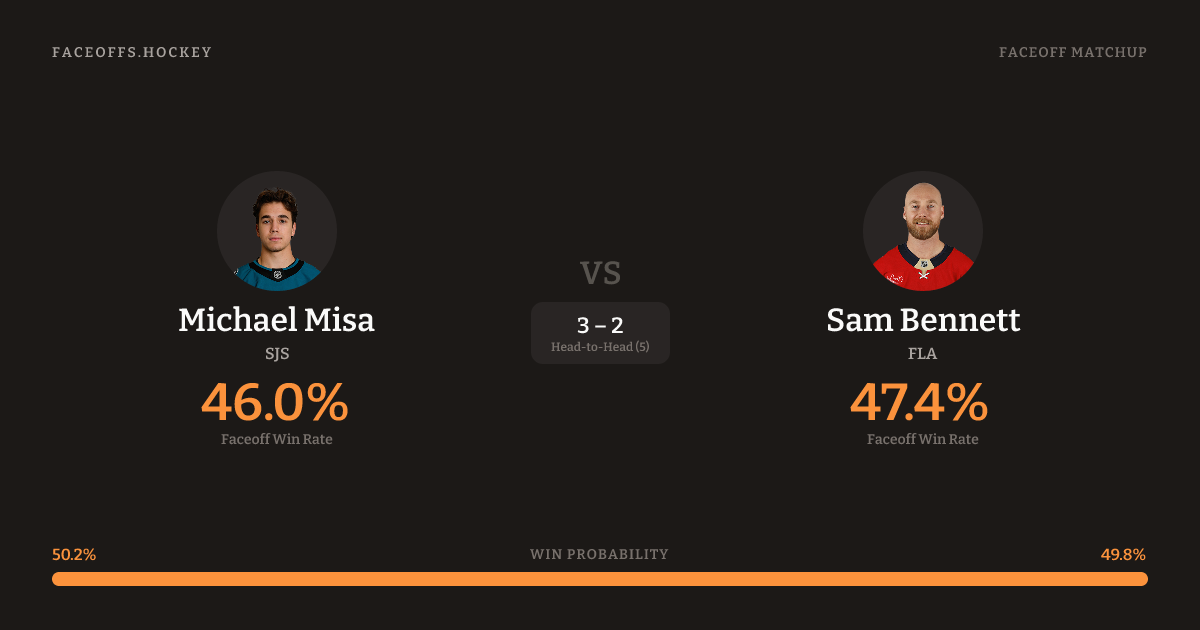The width and height of the screenshot is (1200, 630).
Task: Open Michael Misa's player headshot
Action: (x=277, y=231)
